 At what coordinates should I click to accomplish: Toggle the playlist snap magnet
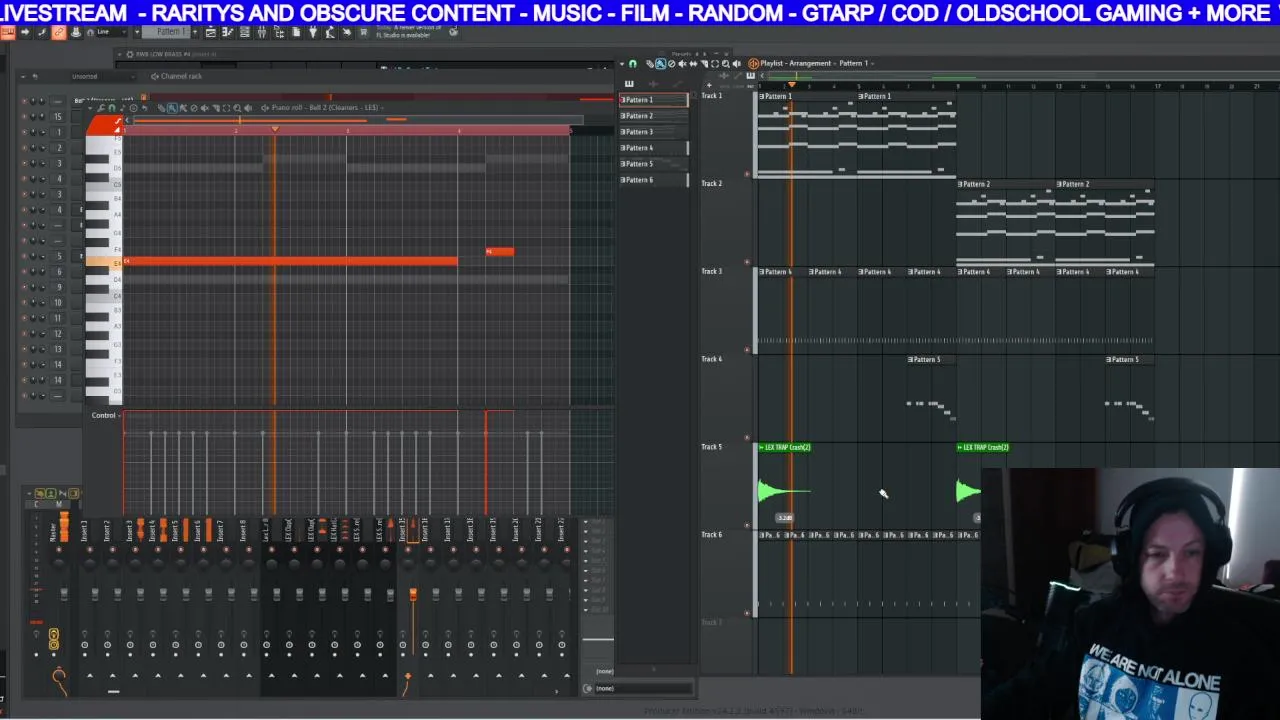pos(633,63)
